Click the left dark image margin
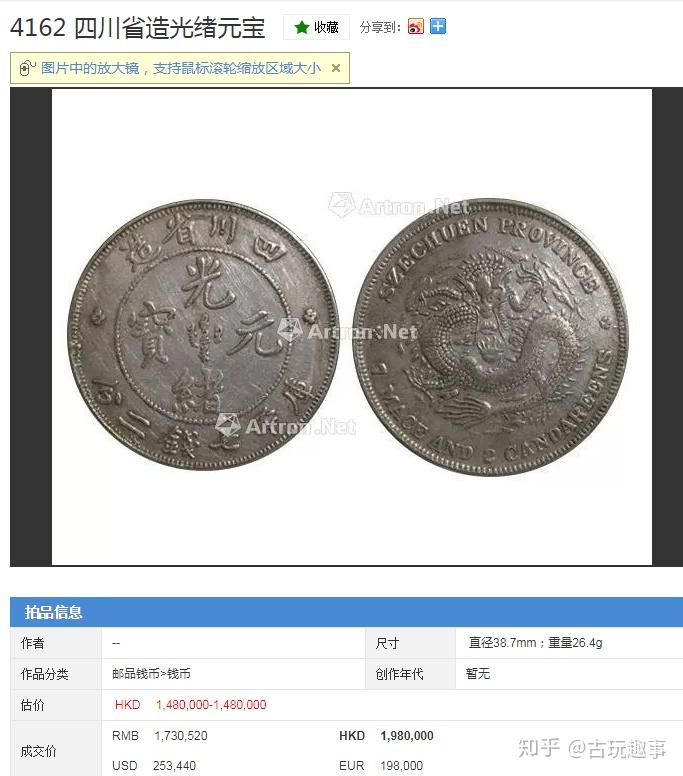The width and height of the screenshot is (683, 776). pyautogui.click(x=31, y=327)
